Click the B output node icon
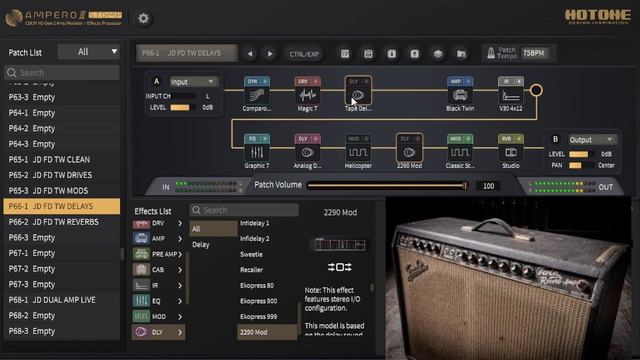Image resolution: width=640 pixels, height=360 pixels. pyautogui.click(x=555, y=139)
